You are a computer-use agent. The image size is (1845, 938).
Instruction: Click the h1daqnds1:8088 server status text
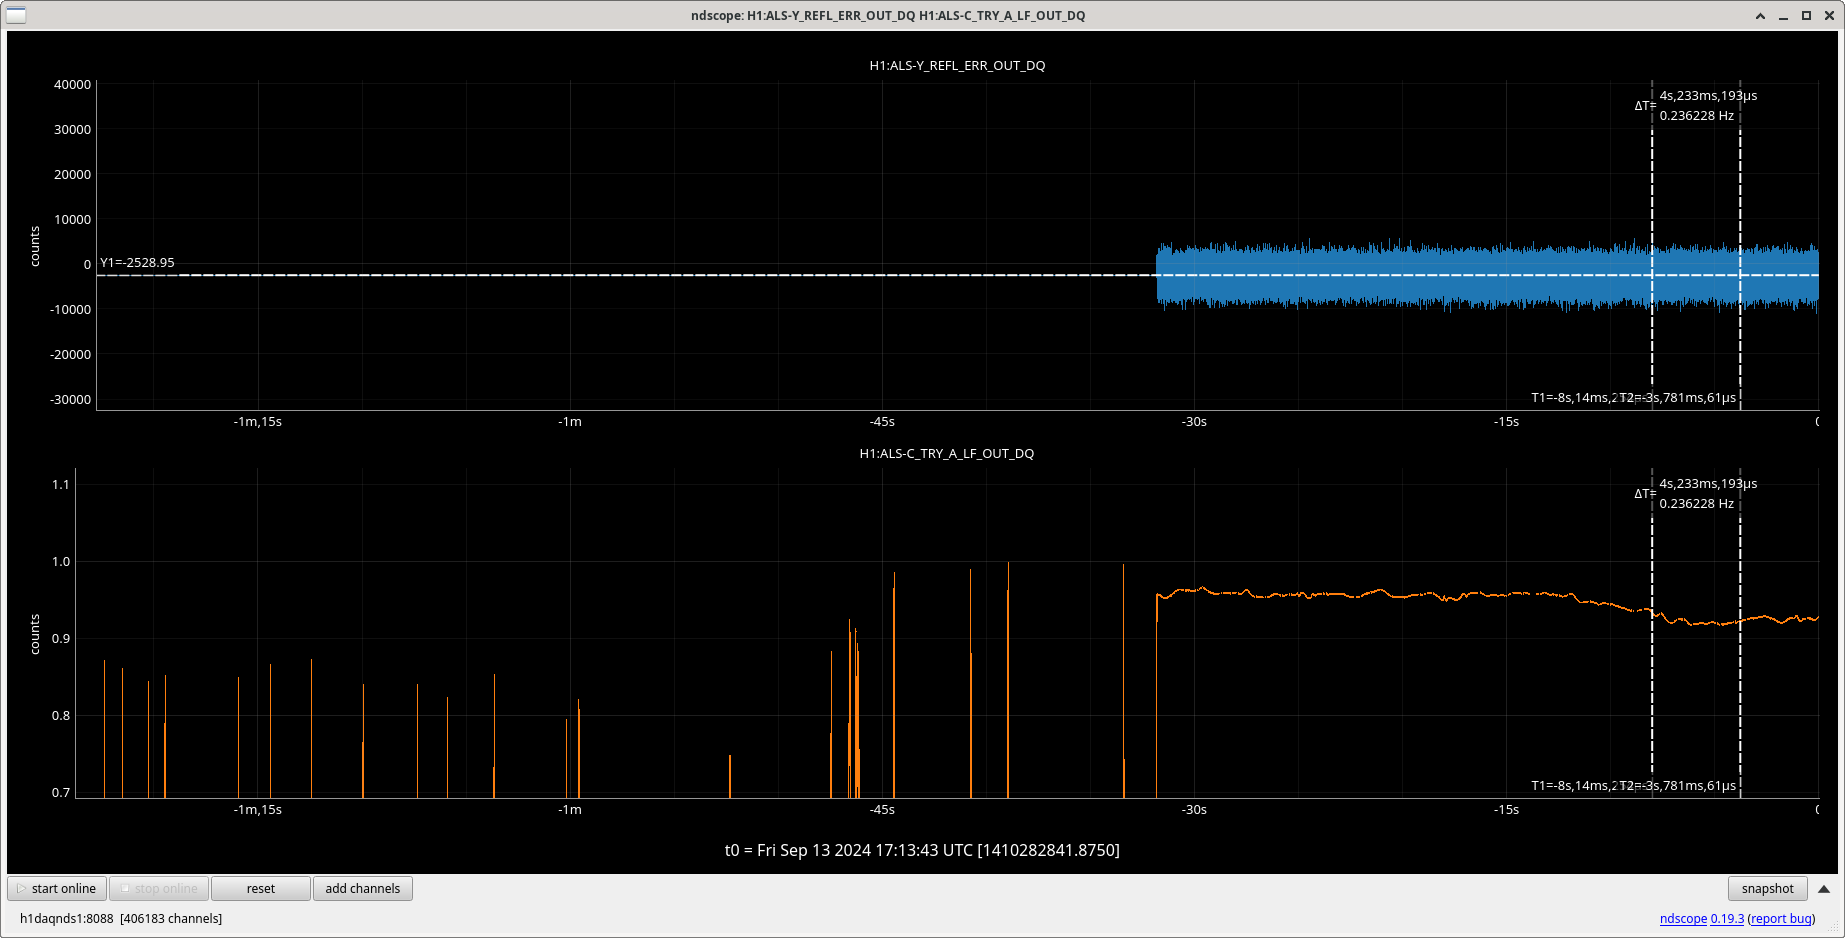coord(121,918)
